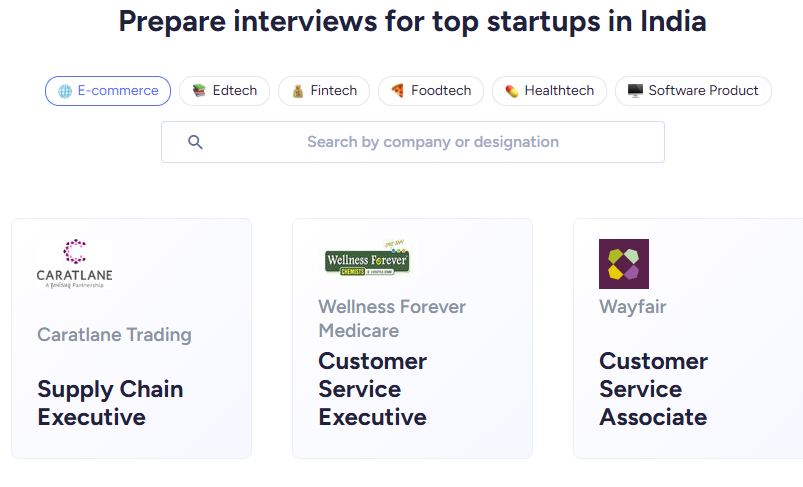Show Healthtech startup interviews

[x=549, y=91]
